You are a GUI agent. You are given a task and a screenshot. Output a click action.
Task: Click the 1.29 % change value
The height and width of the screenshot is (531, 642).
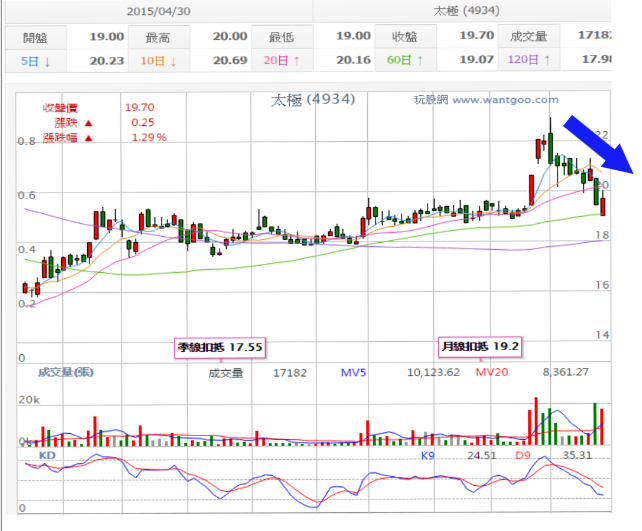pos(149,137)
